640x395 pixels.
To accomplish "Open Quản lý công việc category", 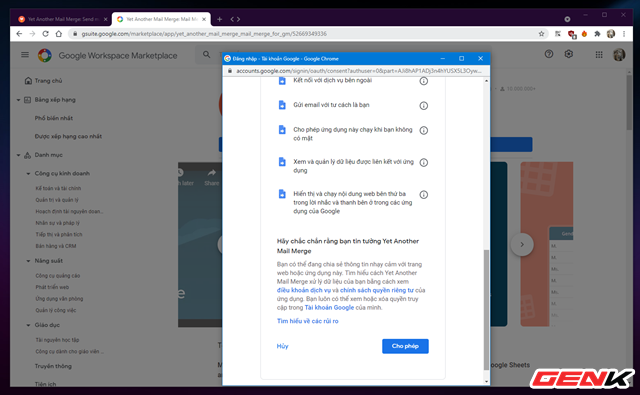I will [56, 310].
